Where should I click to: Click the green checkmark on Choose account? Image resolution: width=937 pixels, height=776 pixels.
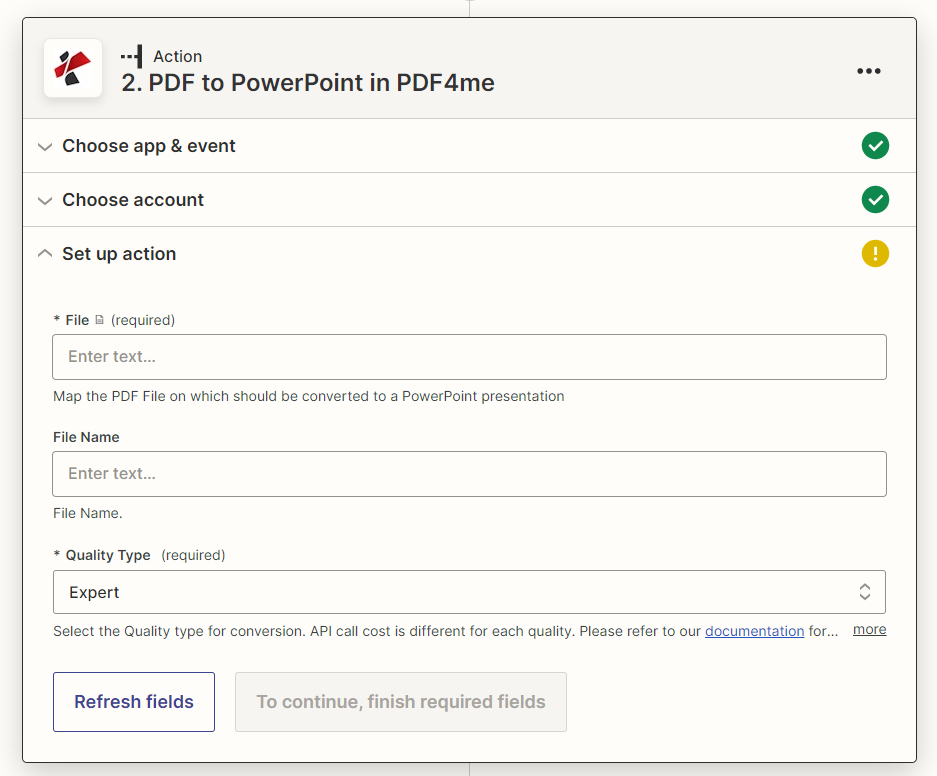pos(875,200)
